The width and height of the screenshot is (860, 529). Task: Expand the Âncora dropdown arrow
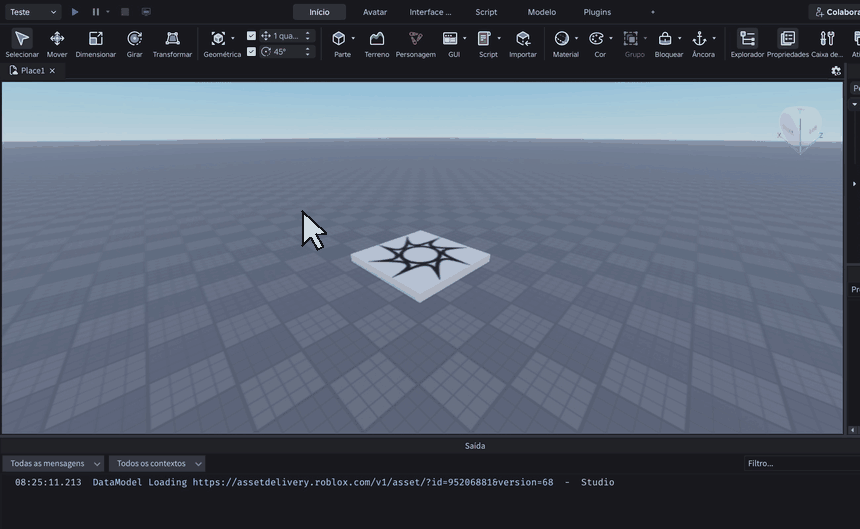[714, 38]
